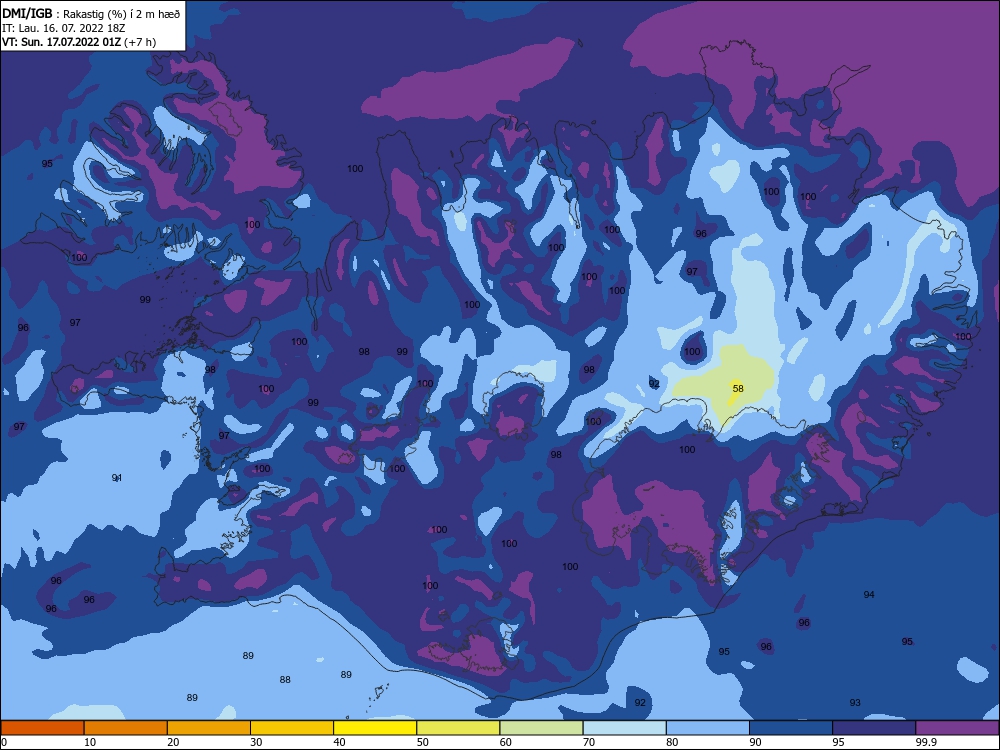
Task: Click the dark indigo 95-99.9 legend swatch
Action: tap(874, 728)
